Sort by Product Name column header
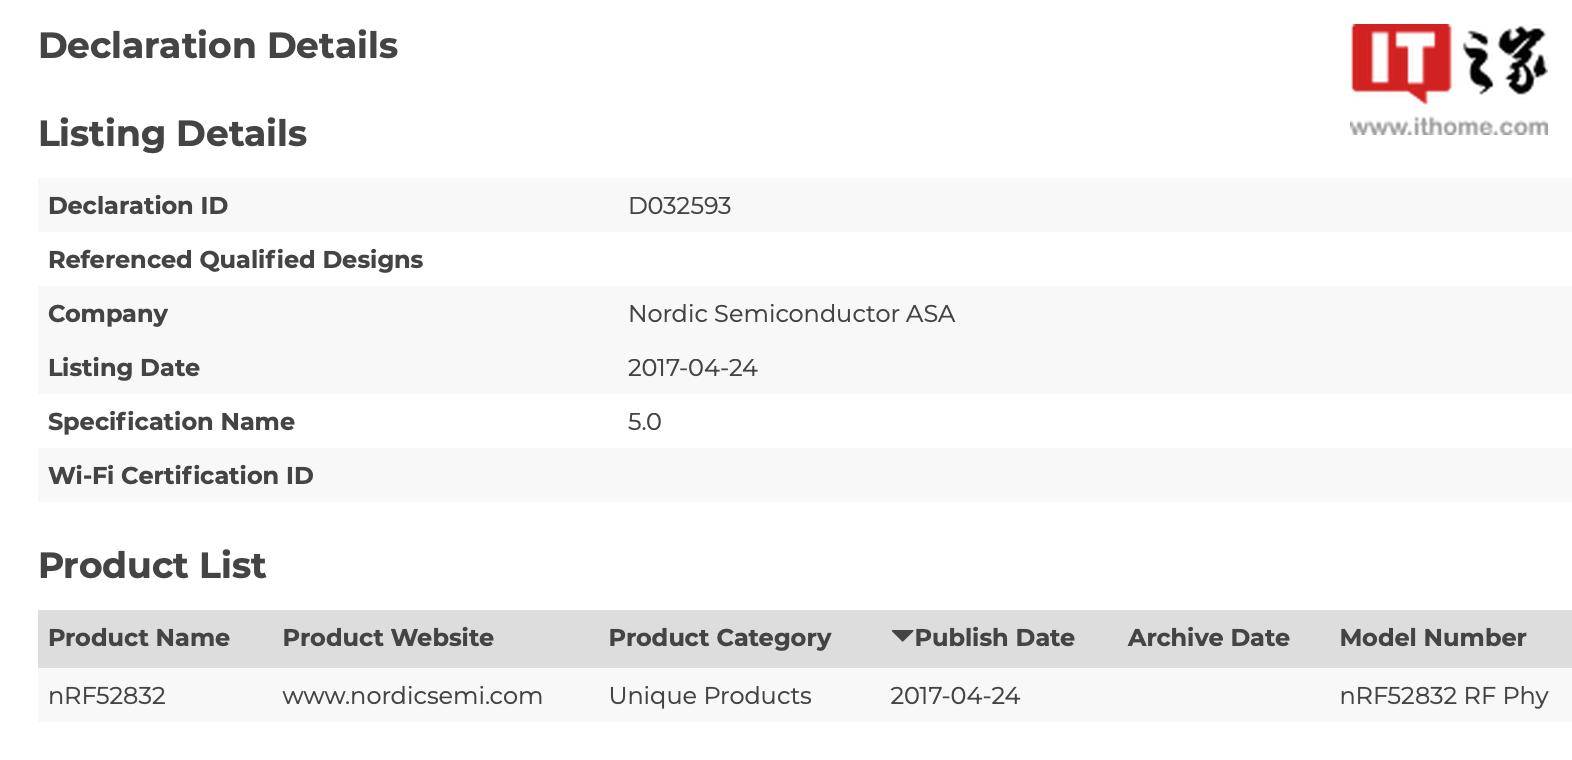Screen dimensions: 1572x760 coord(139,638)
